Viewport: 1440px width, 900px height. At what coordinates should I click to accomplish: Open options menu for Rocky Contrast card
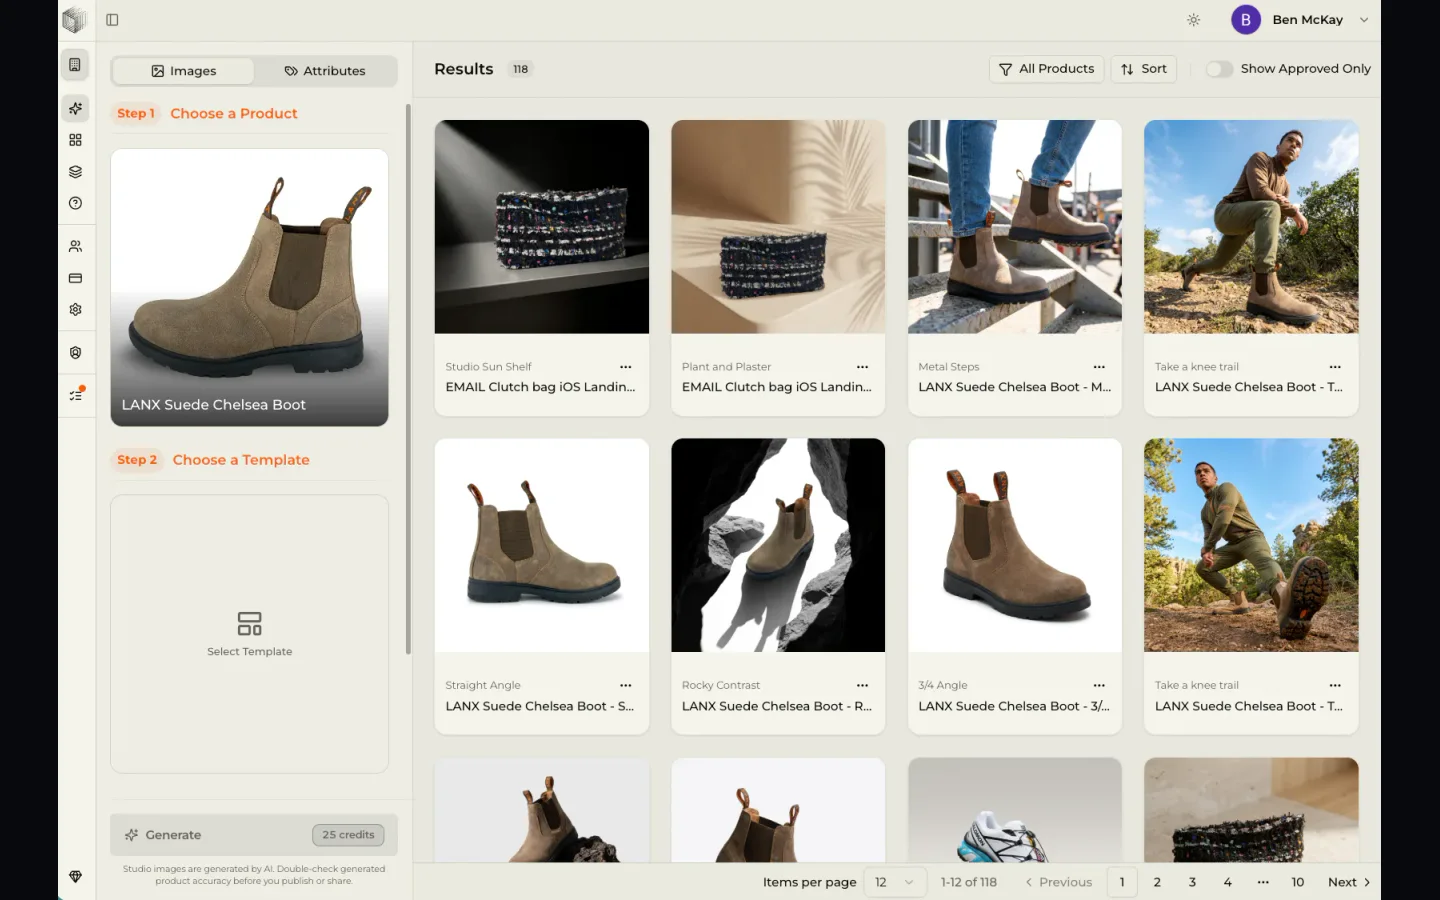tap(862, 686)
